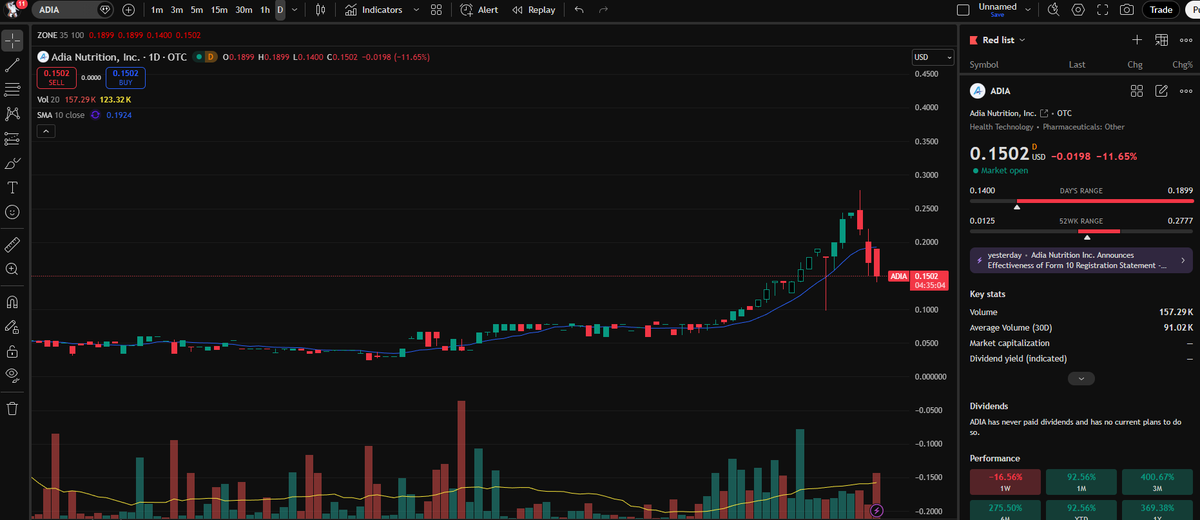Open the Indicators dialog
Screen dimensions: 1200x520
(x=374, y=10)
